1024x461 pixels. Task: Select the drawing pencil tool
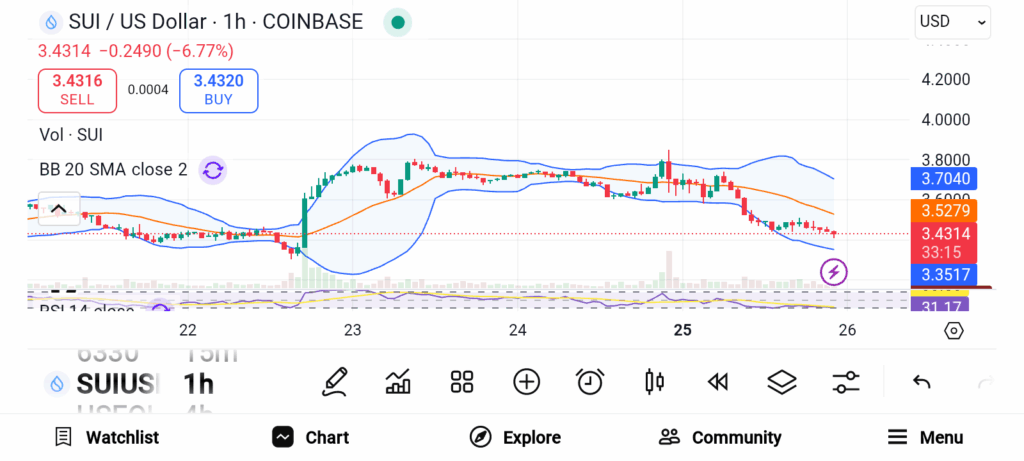[x=336, y=381]
